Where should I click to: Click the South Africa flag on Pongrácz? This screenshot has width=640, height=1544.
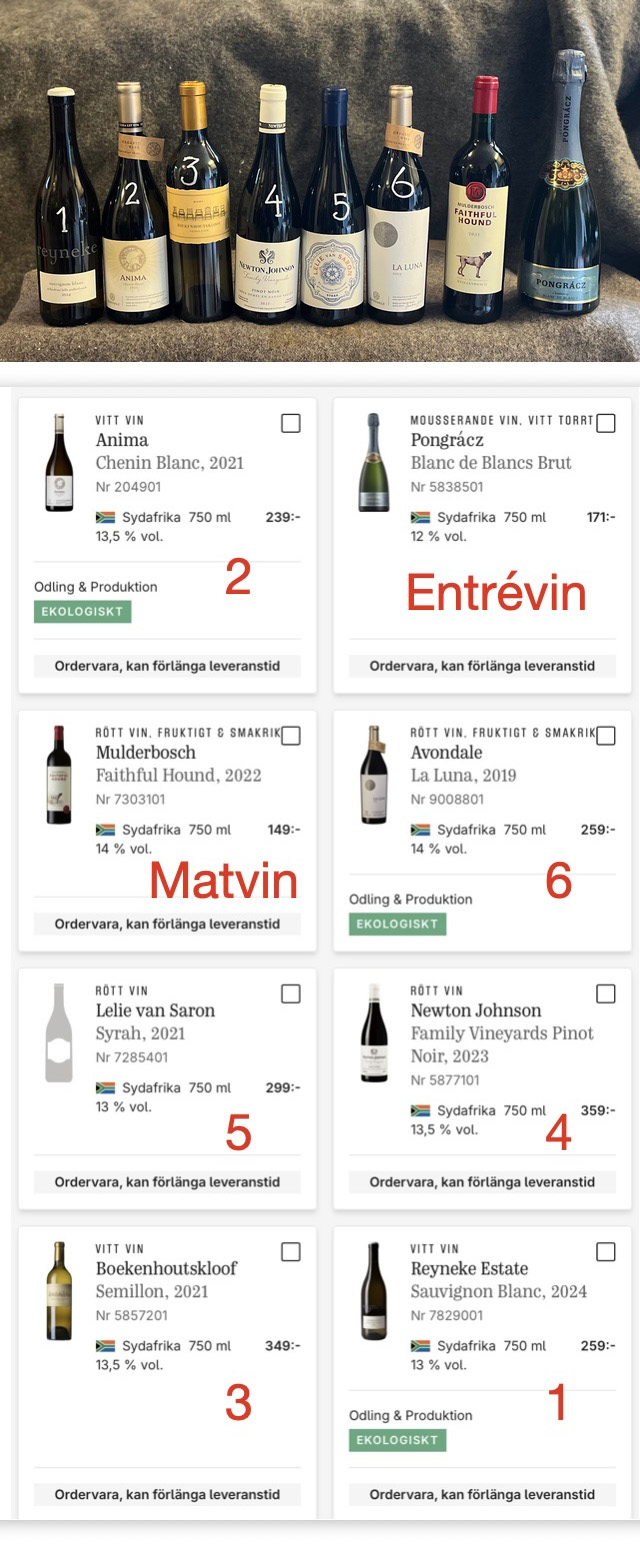(420, 517)
